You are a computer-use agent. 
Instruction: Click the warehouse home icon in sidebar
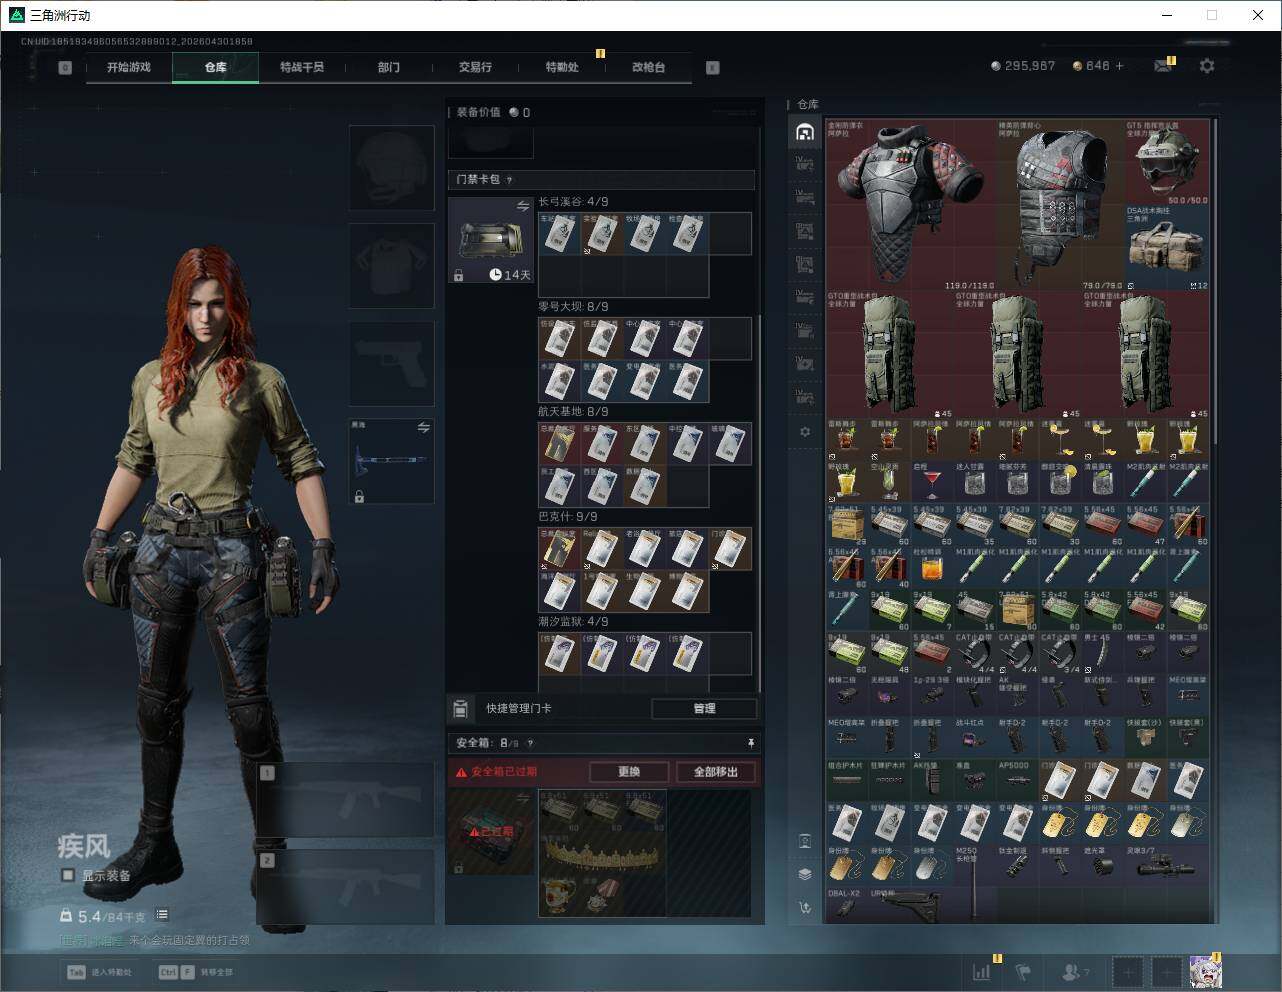click(x=805, y=132)
